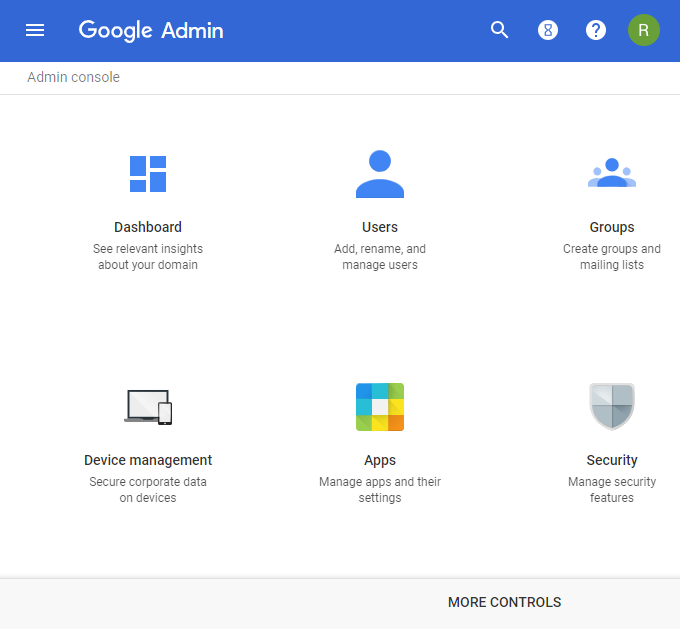
Task: Click the Groups people icon
Action: [x=611, y=174]
